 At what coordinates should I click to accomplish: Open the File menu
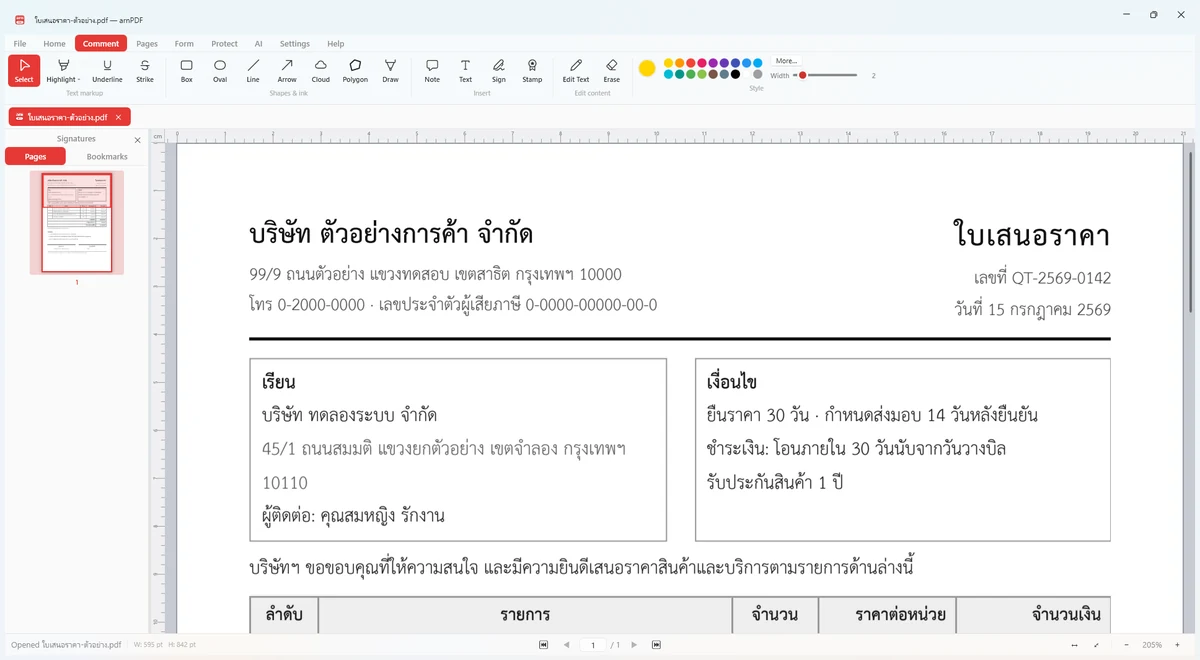coord(20,44)
